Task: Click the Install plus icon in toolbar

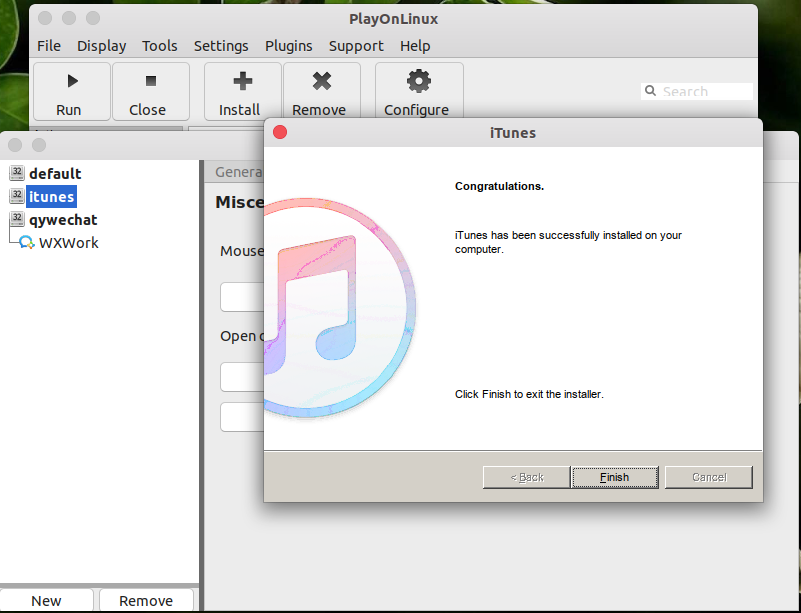Action: point(243,81)
